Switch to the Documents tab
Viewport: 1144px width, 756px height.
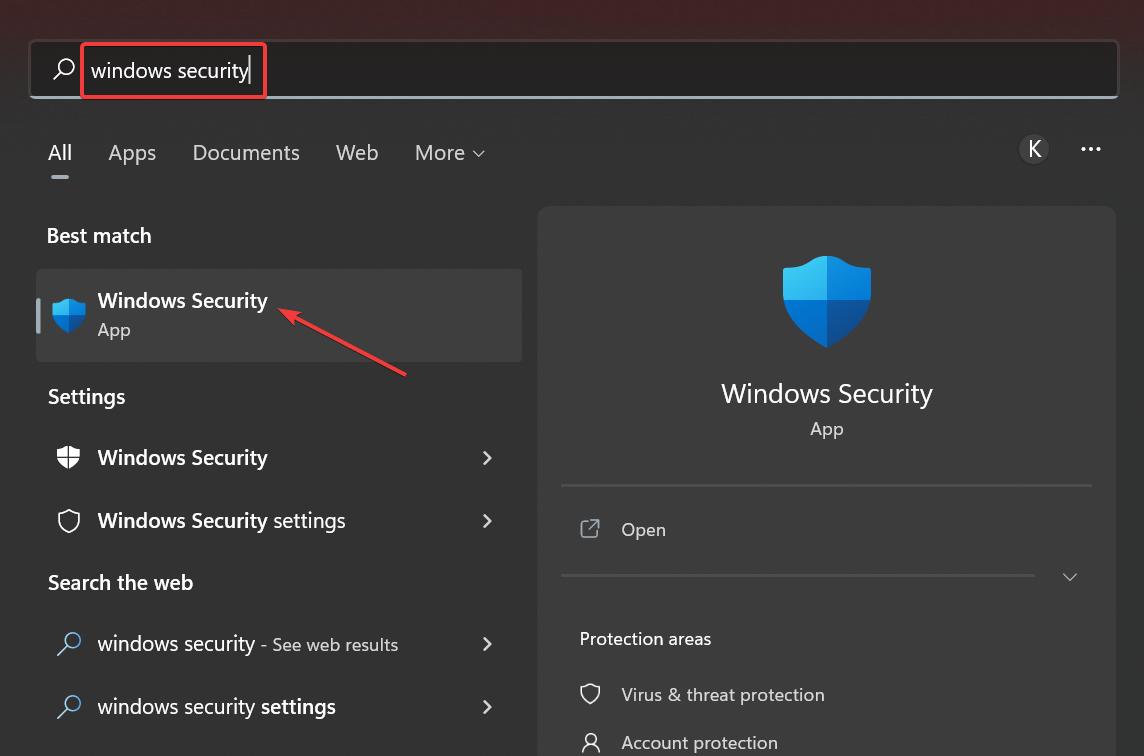[x=246, y=153]
